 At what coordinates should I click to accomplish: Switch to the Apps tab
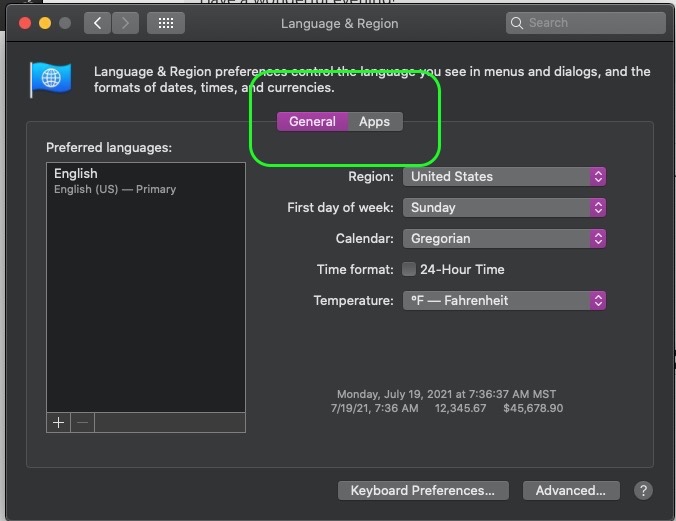pyautogui.click(x=375, y=122)
